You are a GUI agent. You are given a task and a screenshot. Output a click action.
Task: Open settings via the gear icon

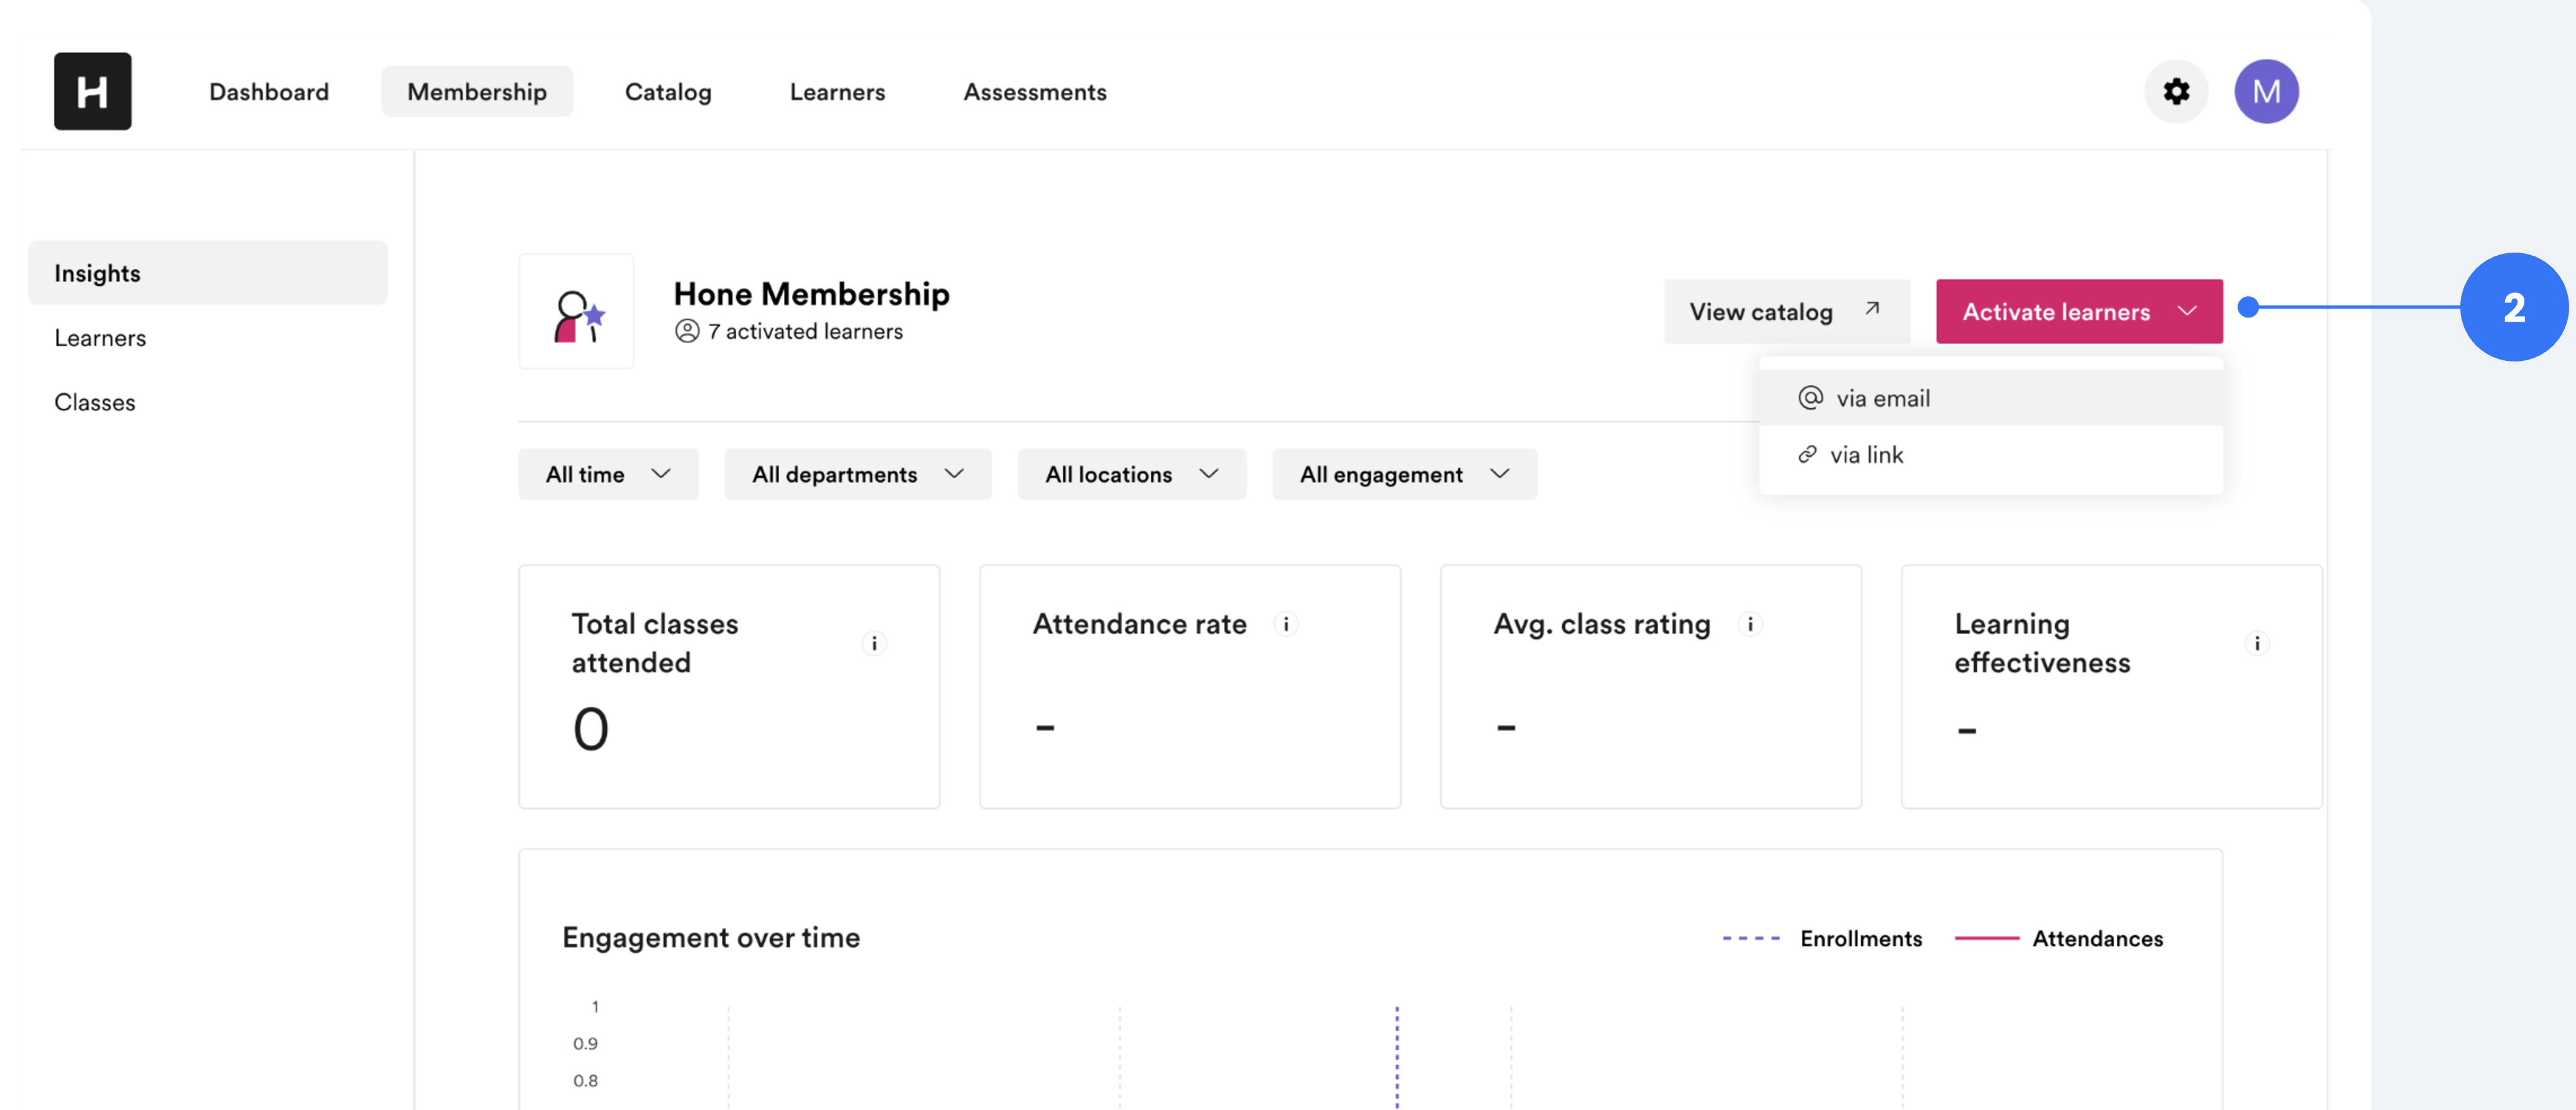pos(2176,91)
